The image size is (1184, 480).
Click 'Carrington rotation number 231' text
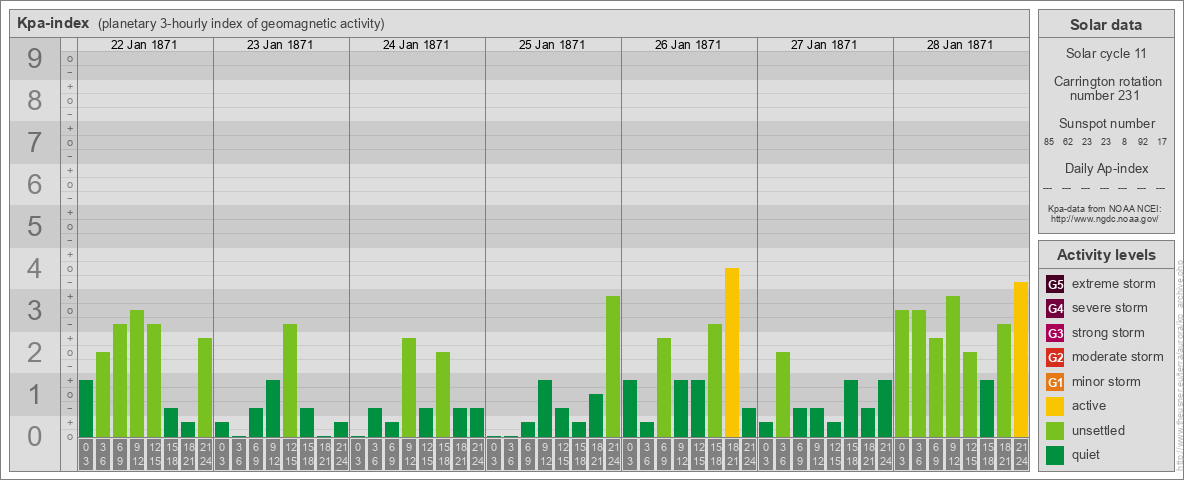pos(1106,88)
